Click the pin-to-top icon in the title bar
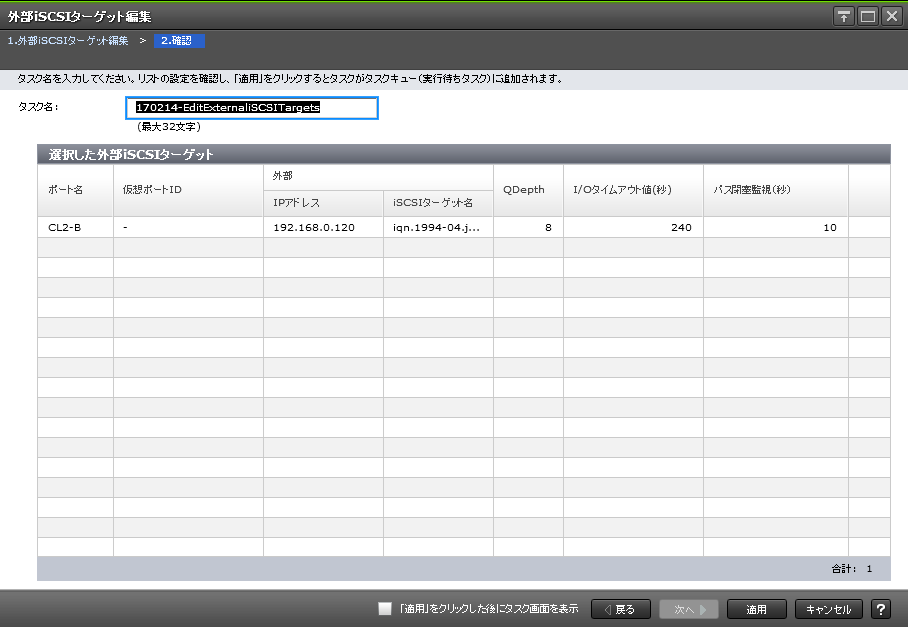908x627 pixels. pyautogui.click(x=845, y=16)
